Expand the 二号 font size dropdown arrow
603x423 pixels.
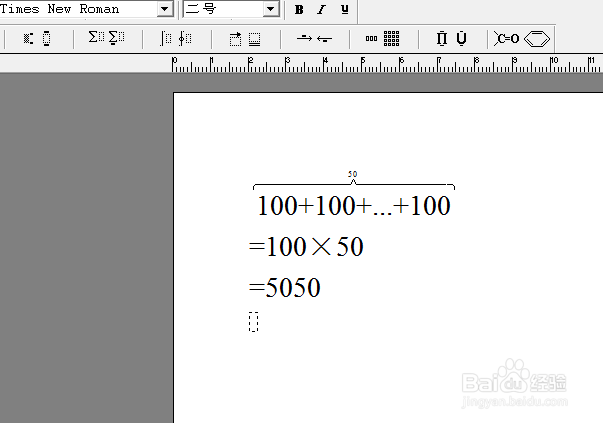(x=271, y=9)
